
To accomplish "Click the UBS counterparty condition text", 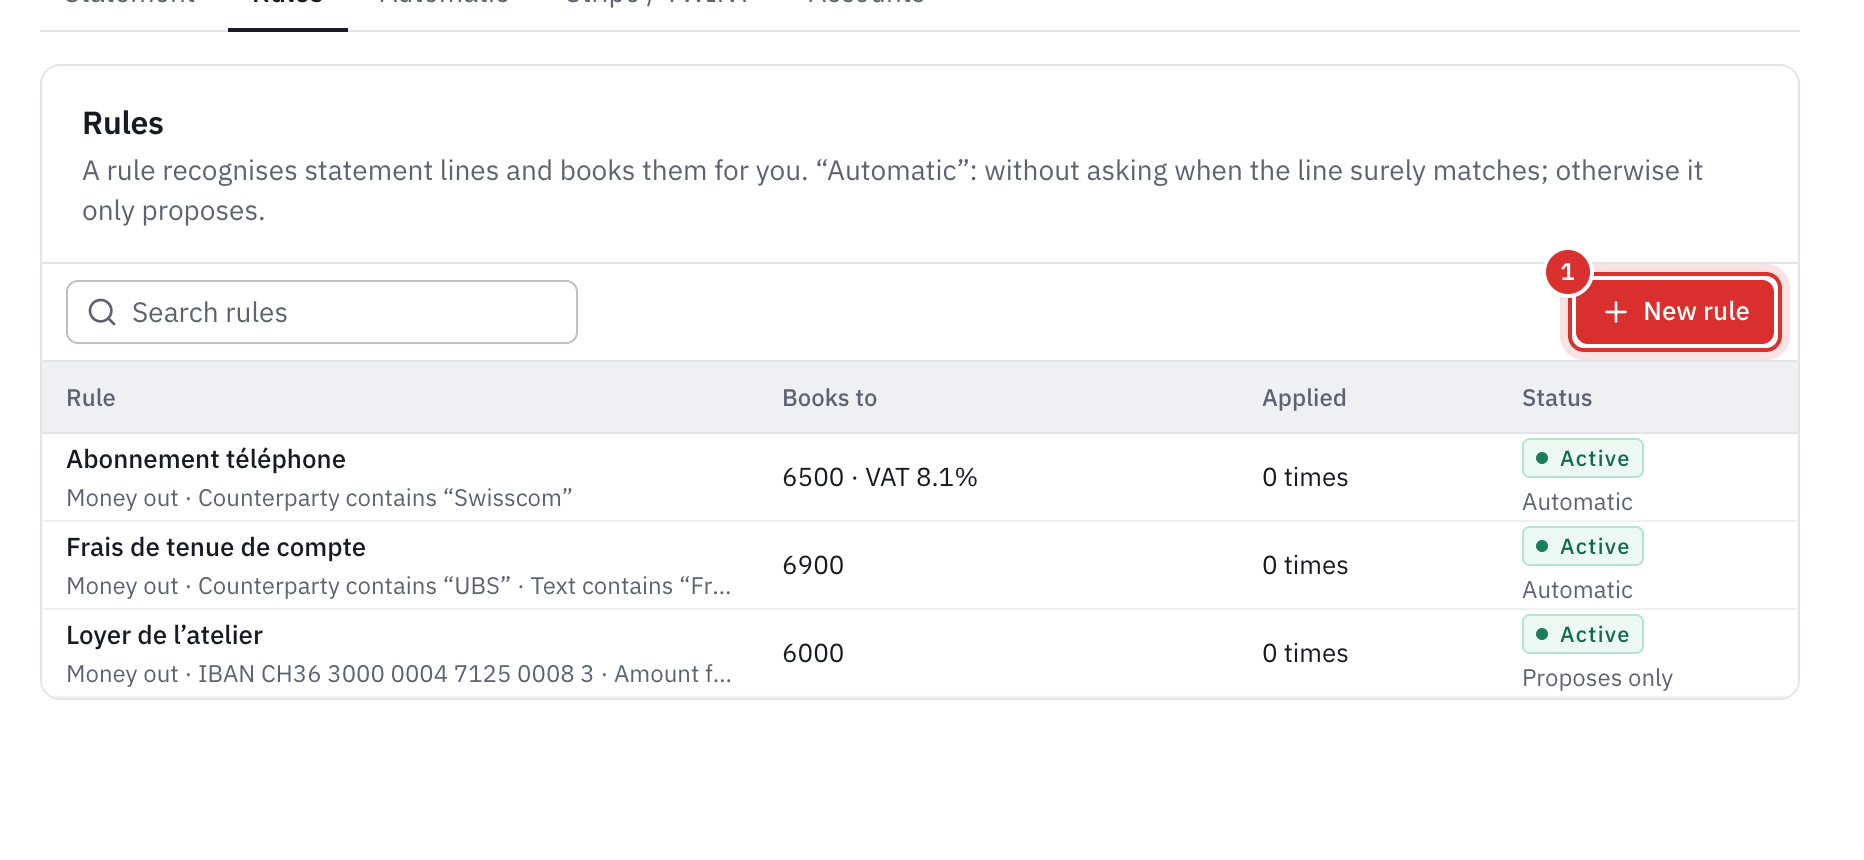I will [355, 586].
